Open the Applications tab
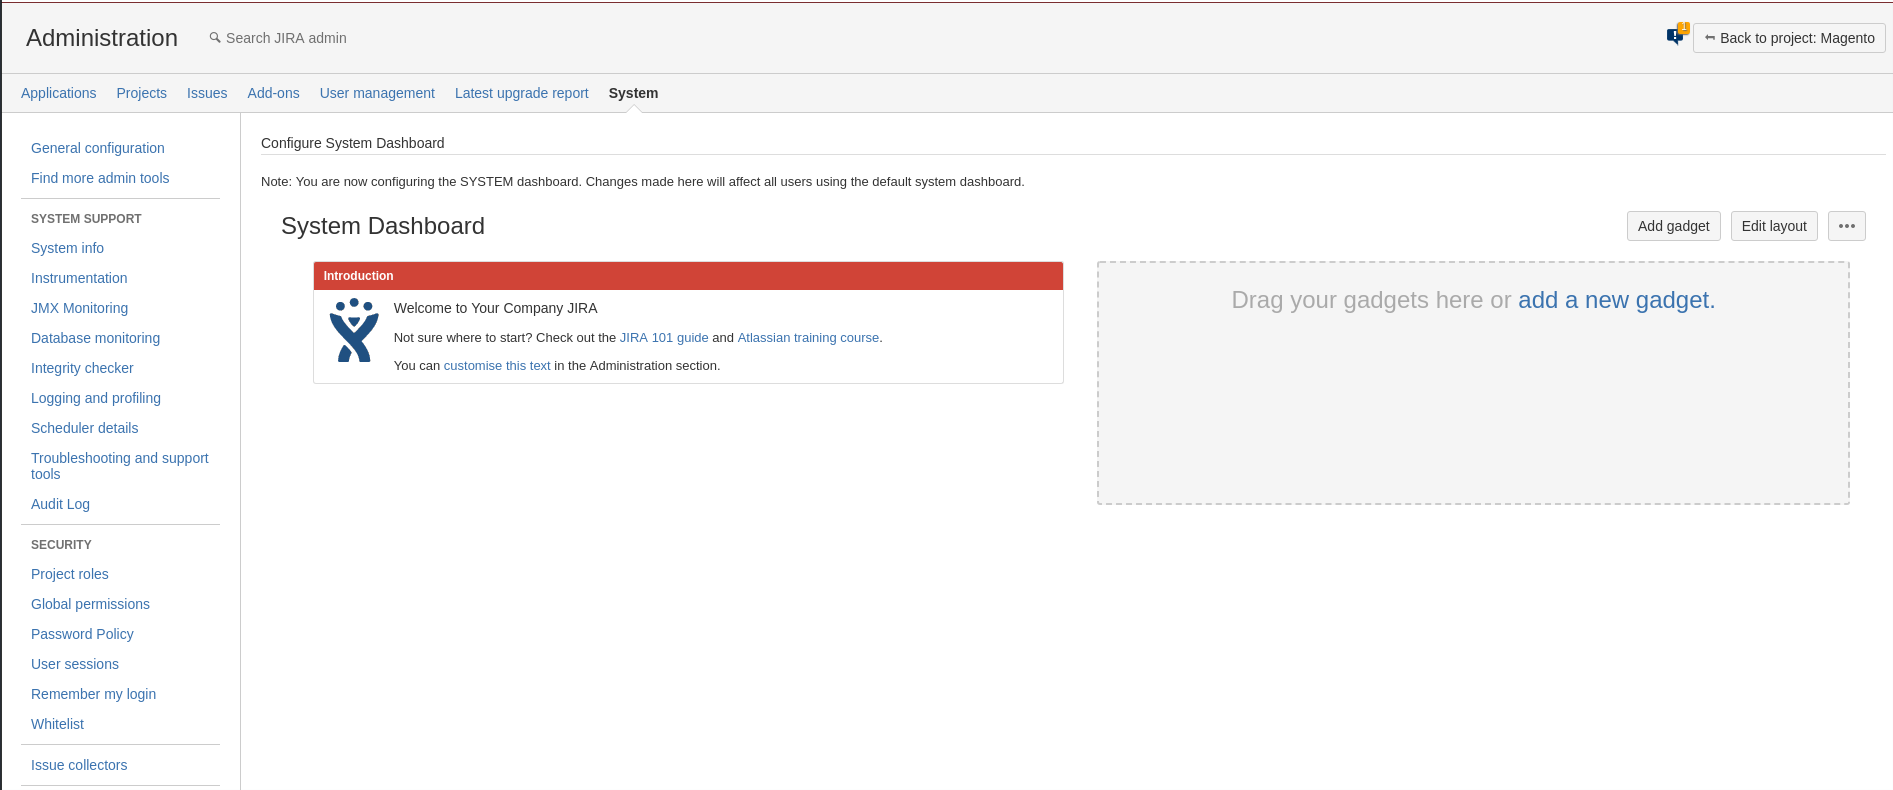This screenshot has height=790, width=1893. point(59,93)
